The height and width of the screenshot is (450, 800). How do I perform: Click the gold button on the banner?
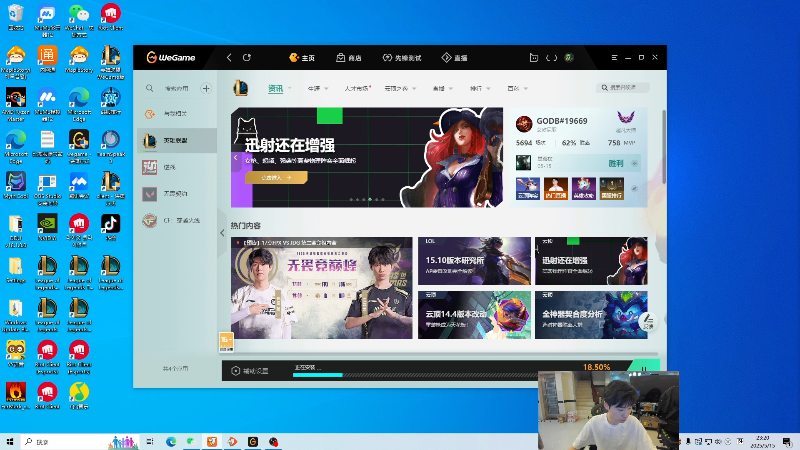(276, 178)
